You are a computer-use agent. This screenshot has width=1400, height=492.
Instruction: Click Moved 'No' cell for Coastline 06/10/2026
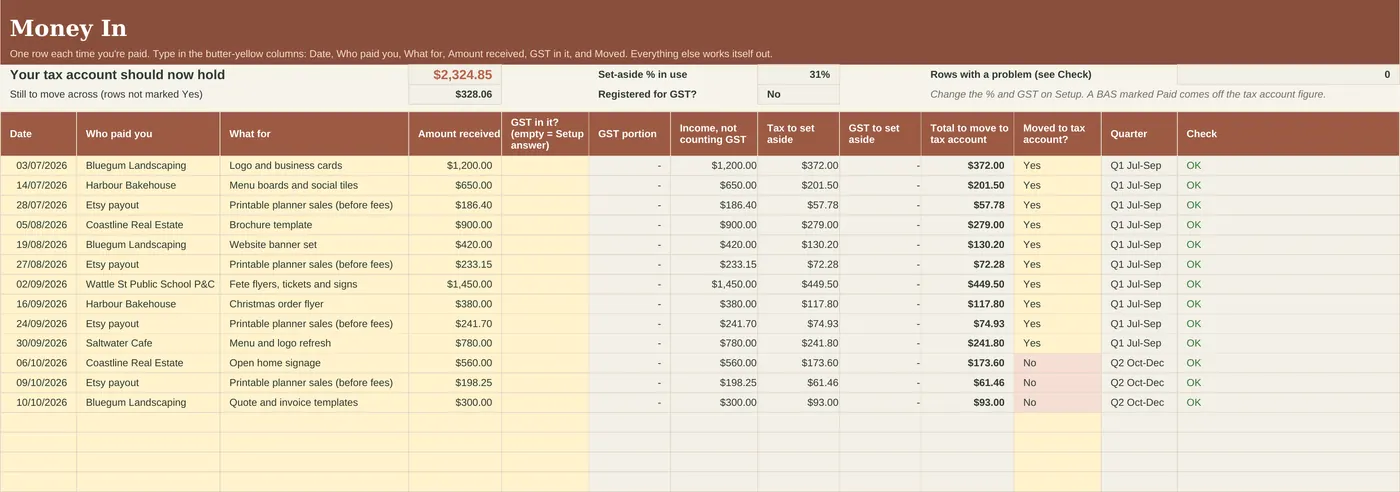pyautogui.click(x=1057, y=364)
